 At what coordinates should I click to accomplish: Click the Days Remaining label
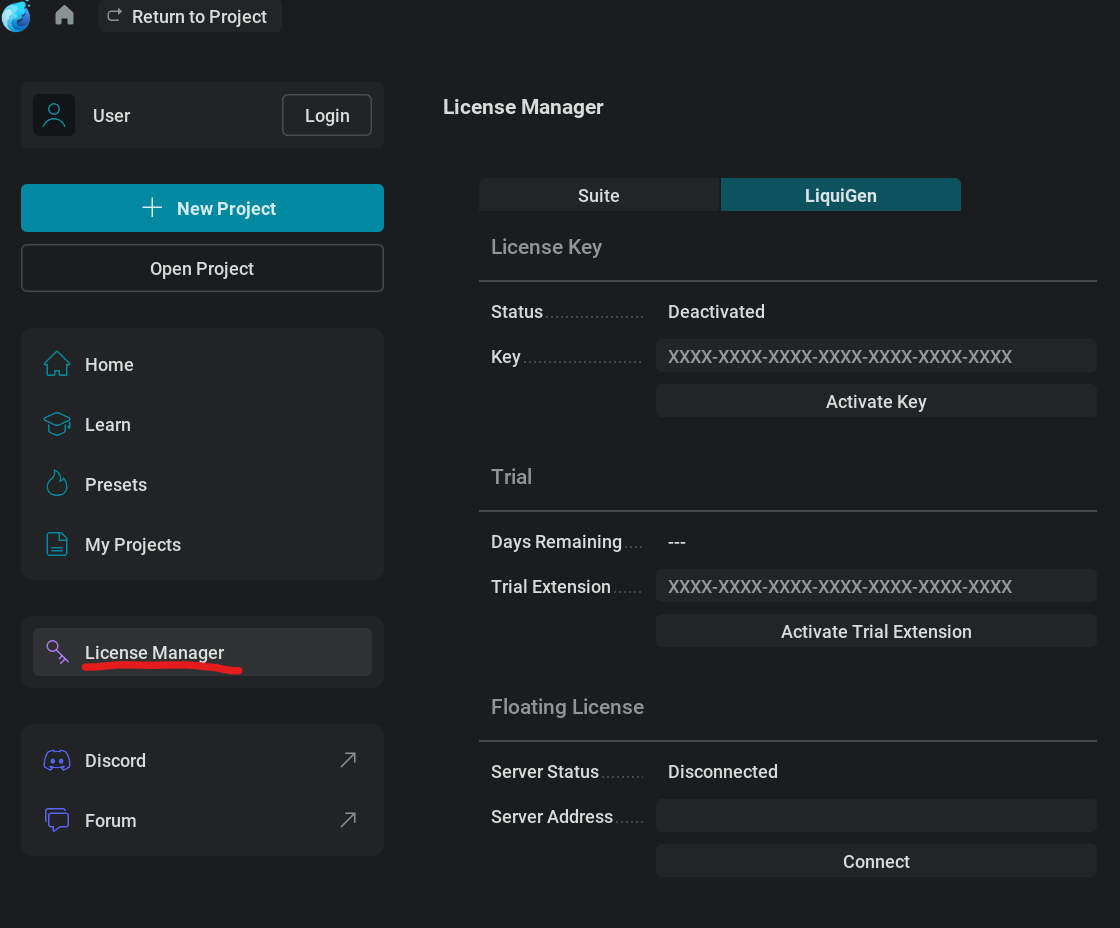pyautogui.click(x=556, y=542)
